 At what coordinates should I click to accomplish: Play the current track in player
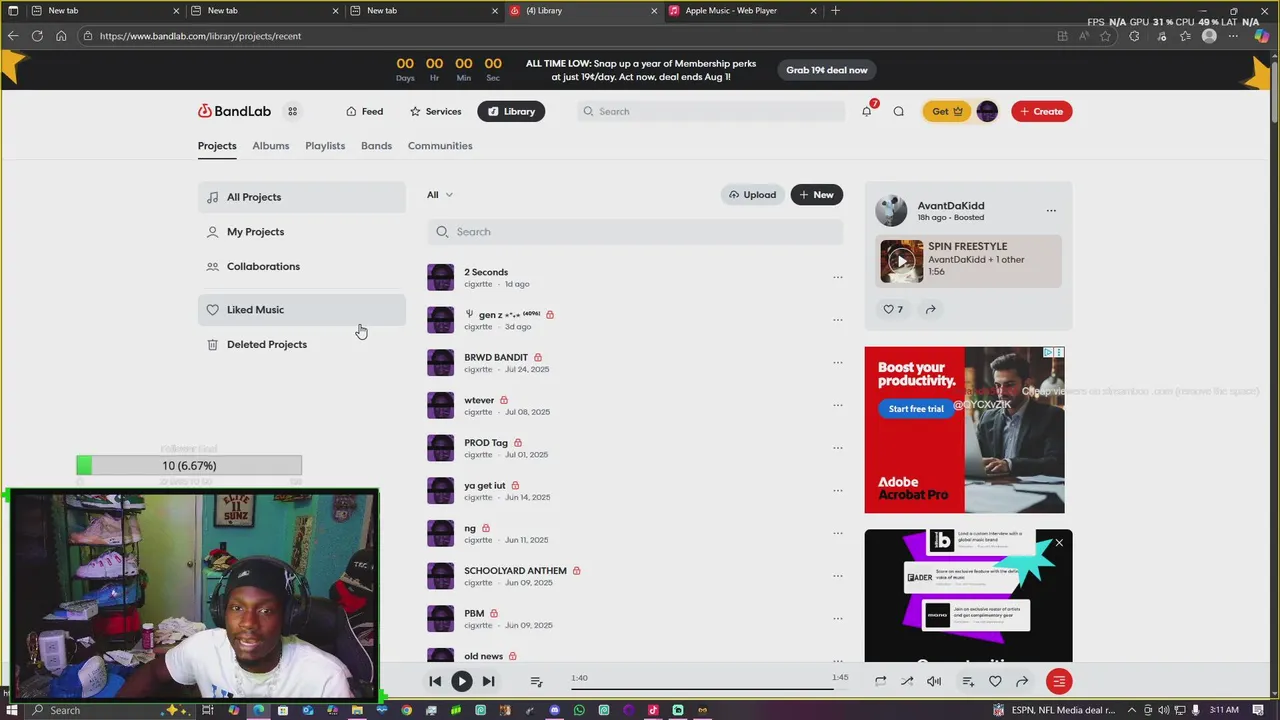461,681
